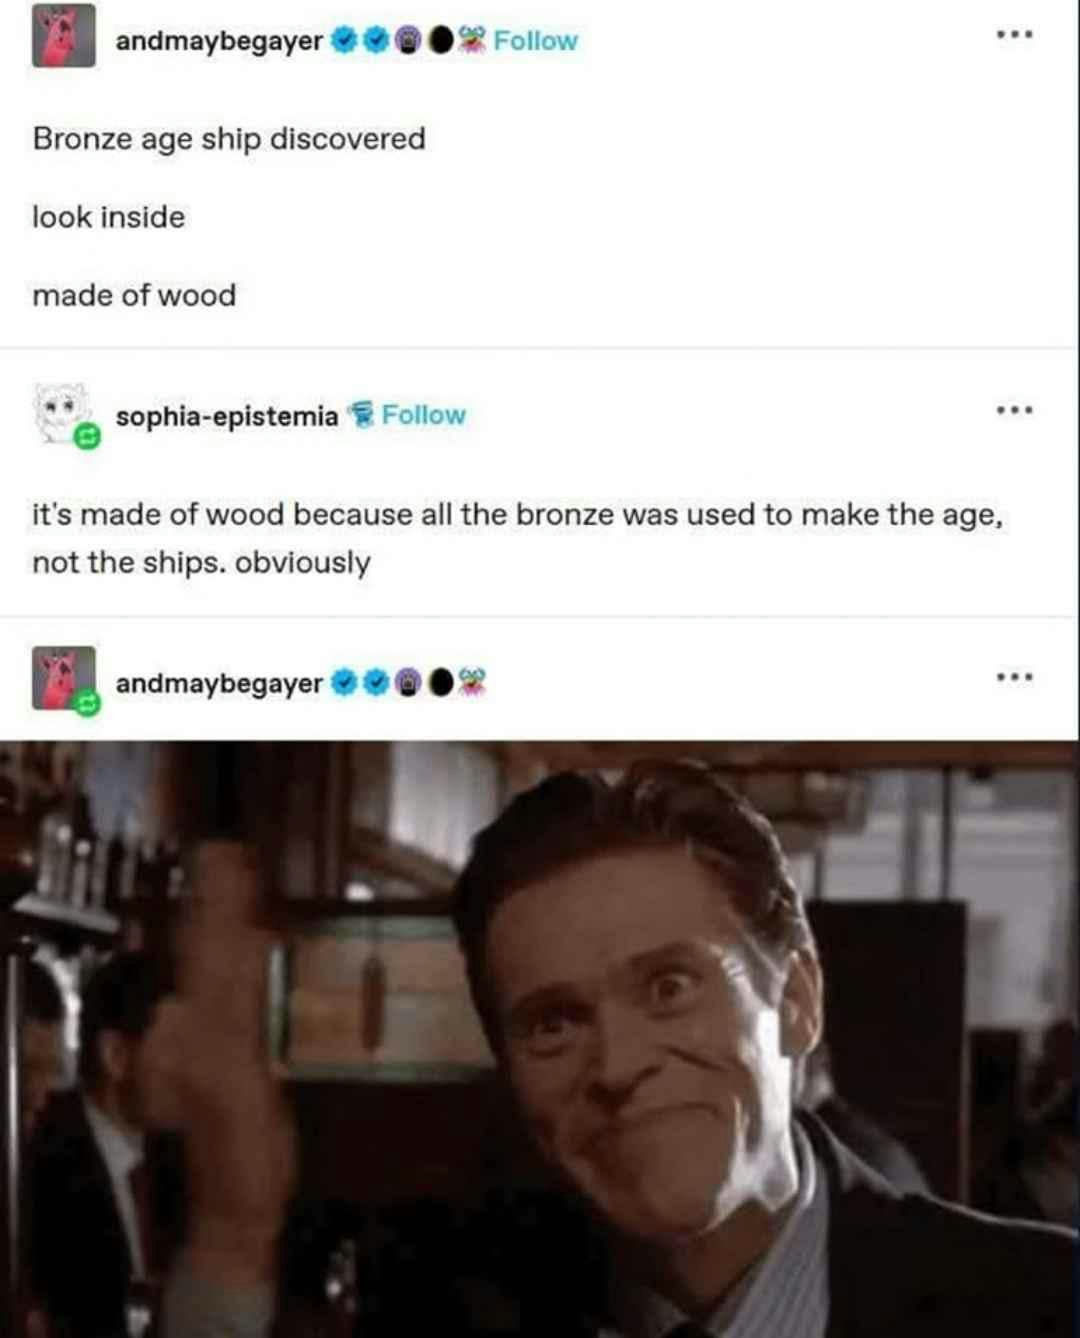
Task: Click the purple badge beside andmaybegayer's Follow link
Action: (x=408, y=41)
